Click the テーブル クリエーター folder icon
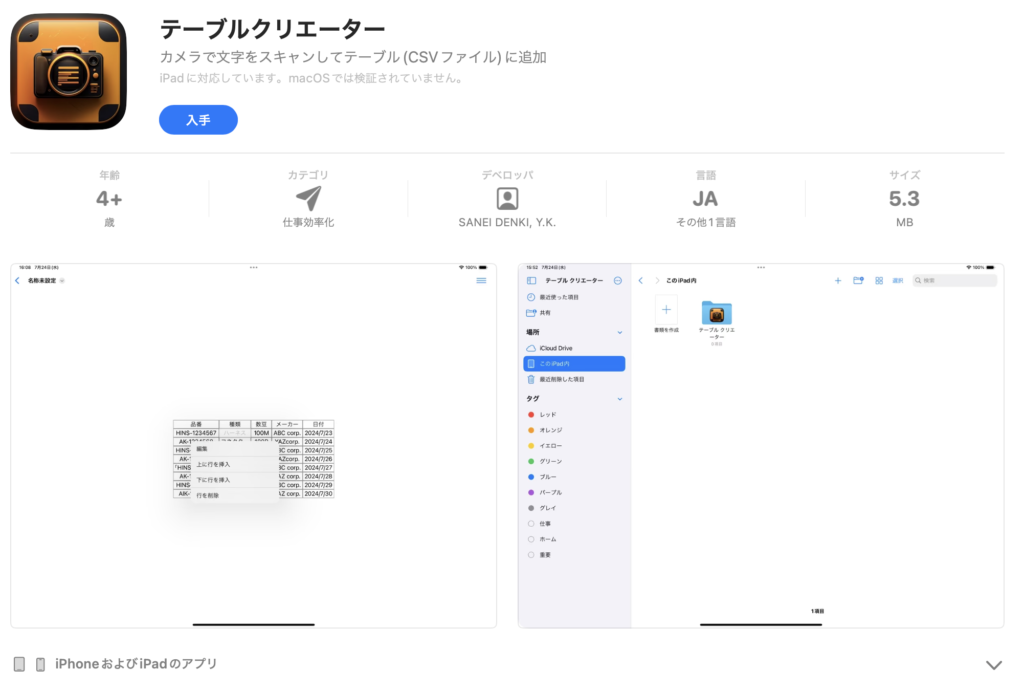The width and height of the screenshot is (1024, 692). [716, 313]
